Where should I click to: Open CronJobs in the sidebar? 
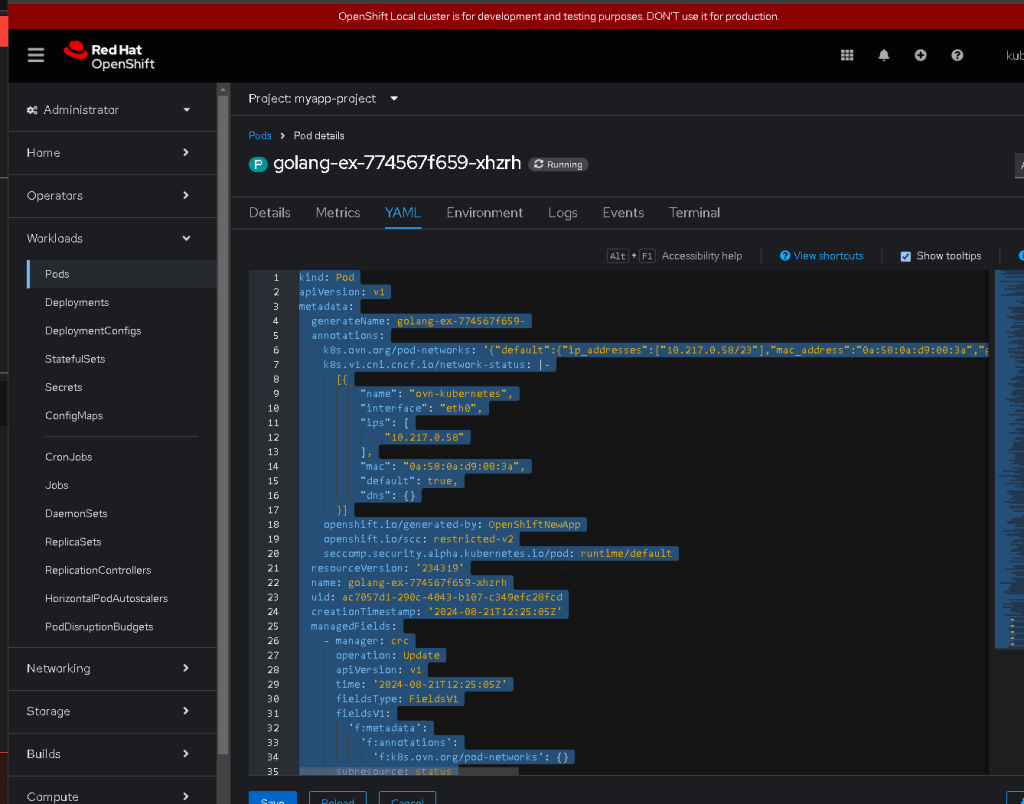[69, 457]
